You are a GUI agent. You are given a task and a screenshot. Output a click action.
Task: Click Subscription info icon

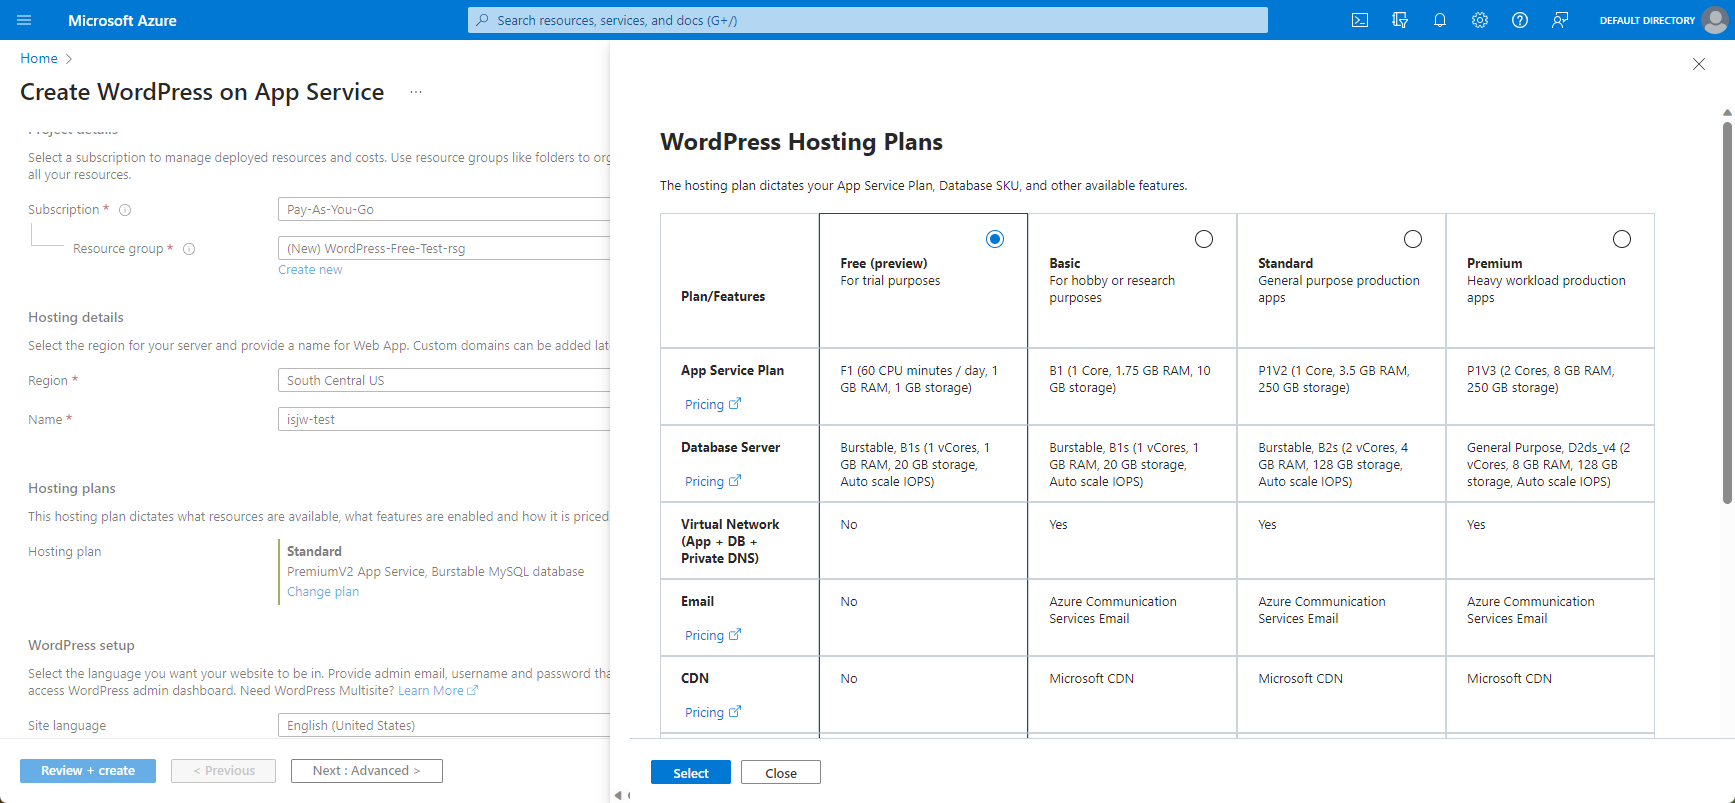point(125,210)
